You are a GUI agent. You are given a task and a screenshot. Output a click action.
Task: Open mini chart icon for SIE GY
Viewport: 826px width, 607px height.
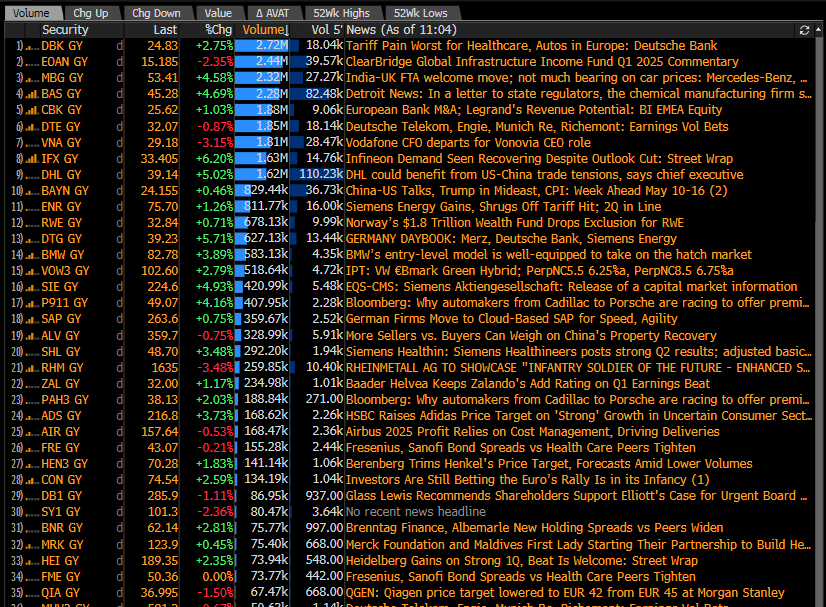[32, 287]
